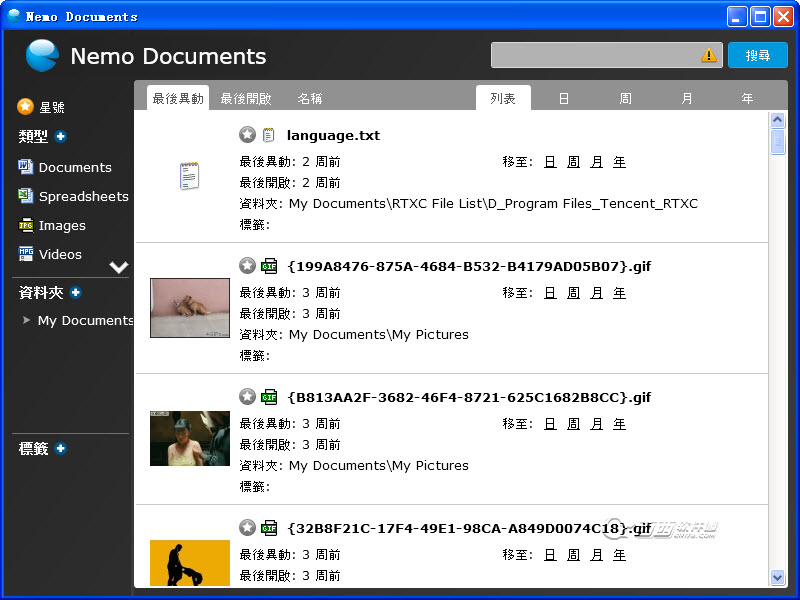The width and height of the screenshot is (800, 600).
Task: Click the text file icon beside language.txt
Action: pyautogui.click(x=268, y=135)
